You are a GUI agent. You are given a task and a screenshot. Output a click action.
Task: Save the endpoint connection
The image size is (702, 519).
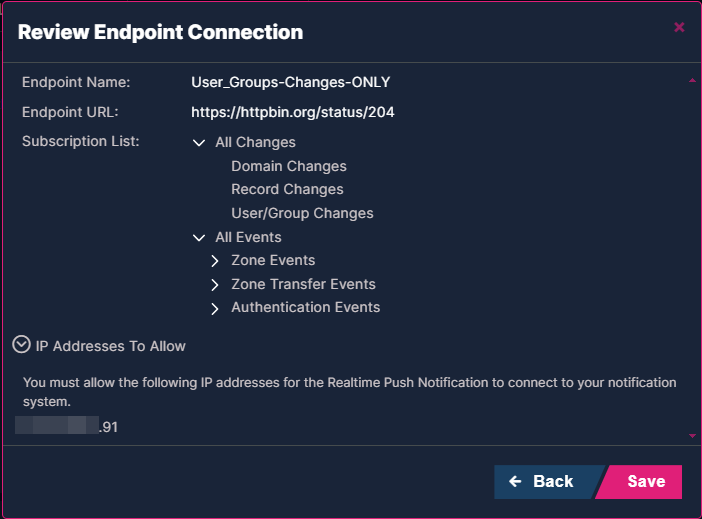tap(646, 481)
